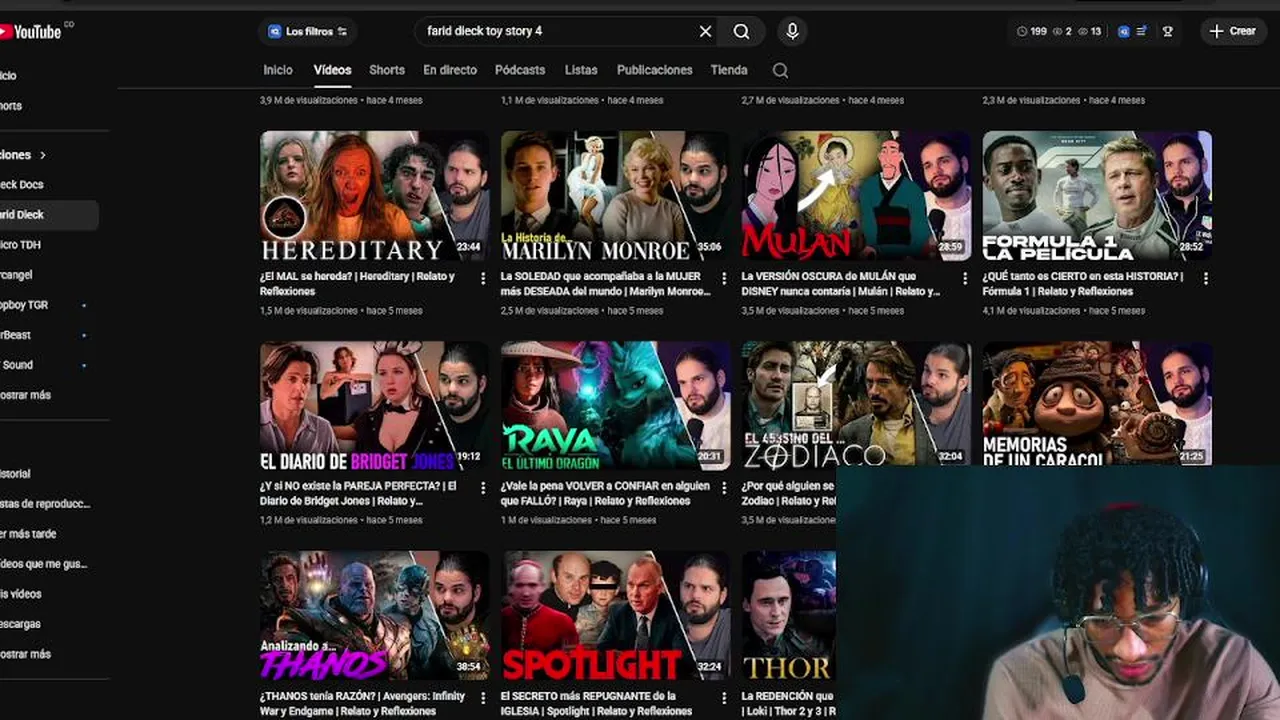
Task: Open options menu for Fórmula 1 video
Action: click(1206, 278)
